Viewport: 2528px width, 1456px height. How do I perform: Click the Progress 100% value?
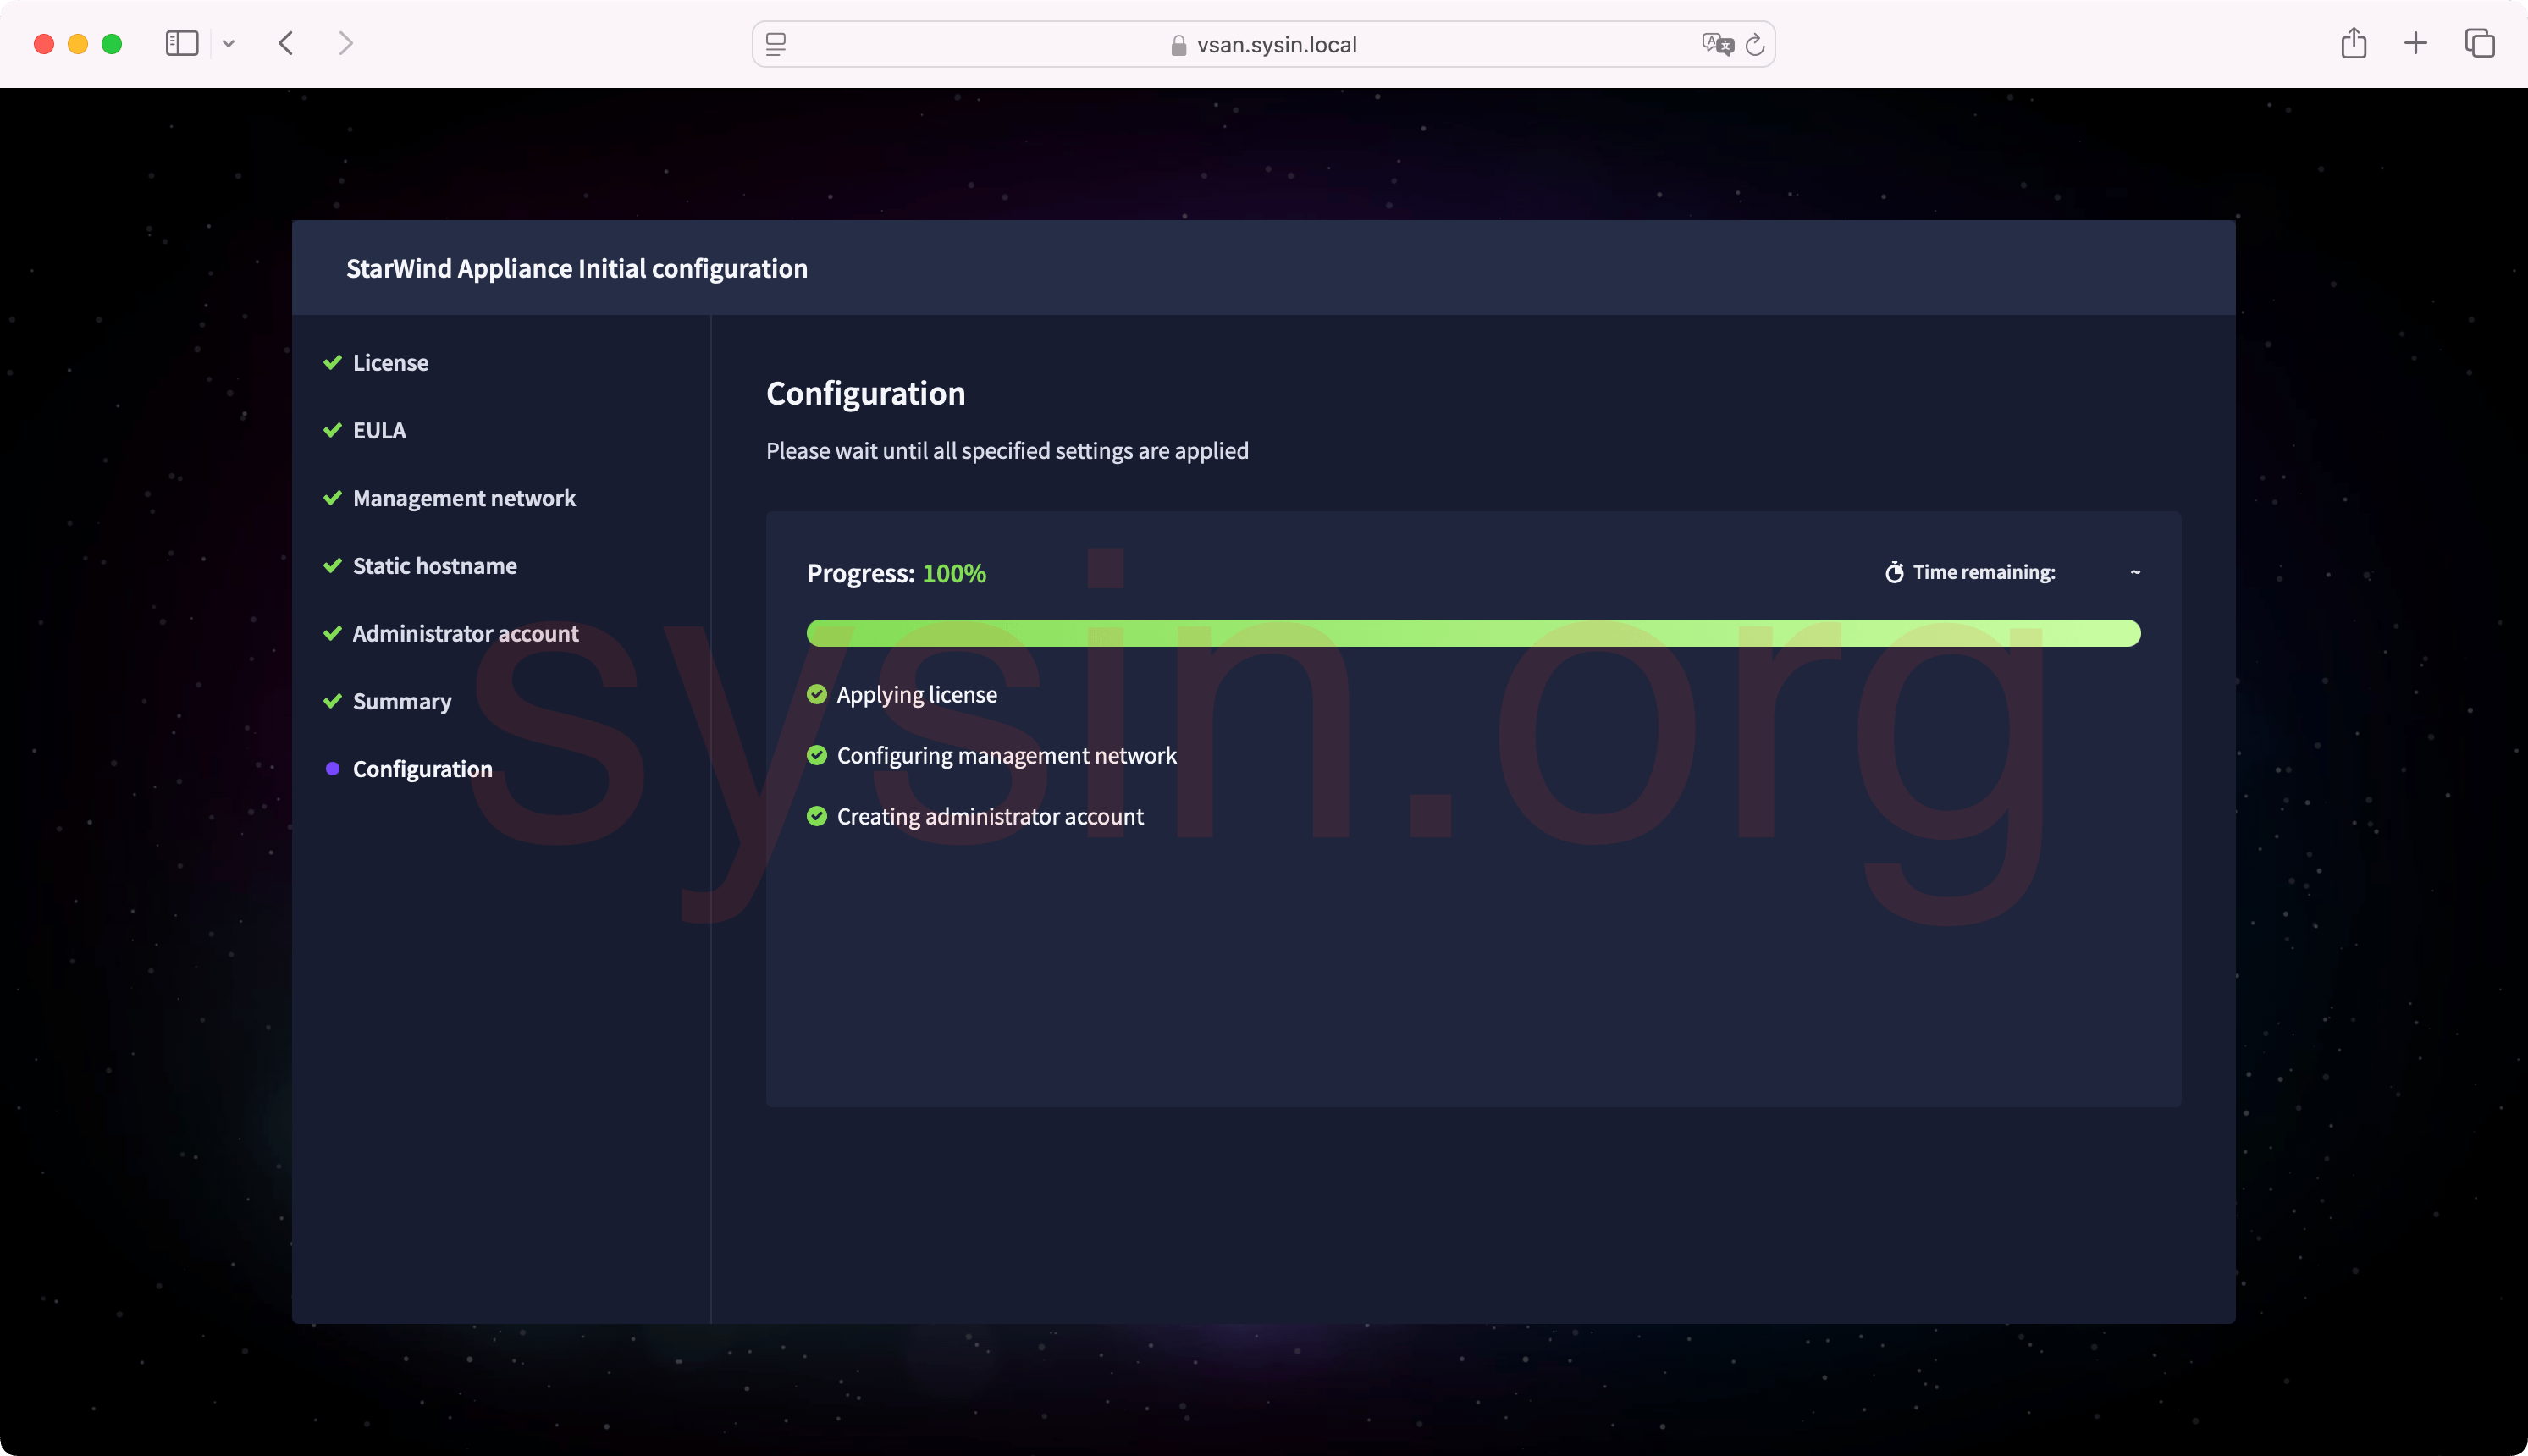click(954, 574)
